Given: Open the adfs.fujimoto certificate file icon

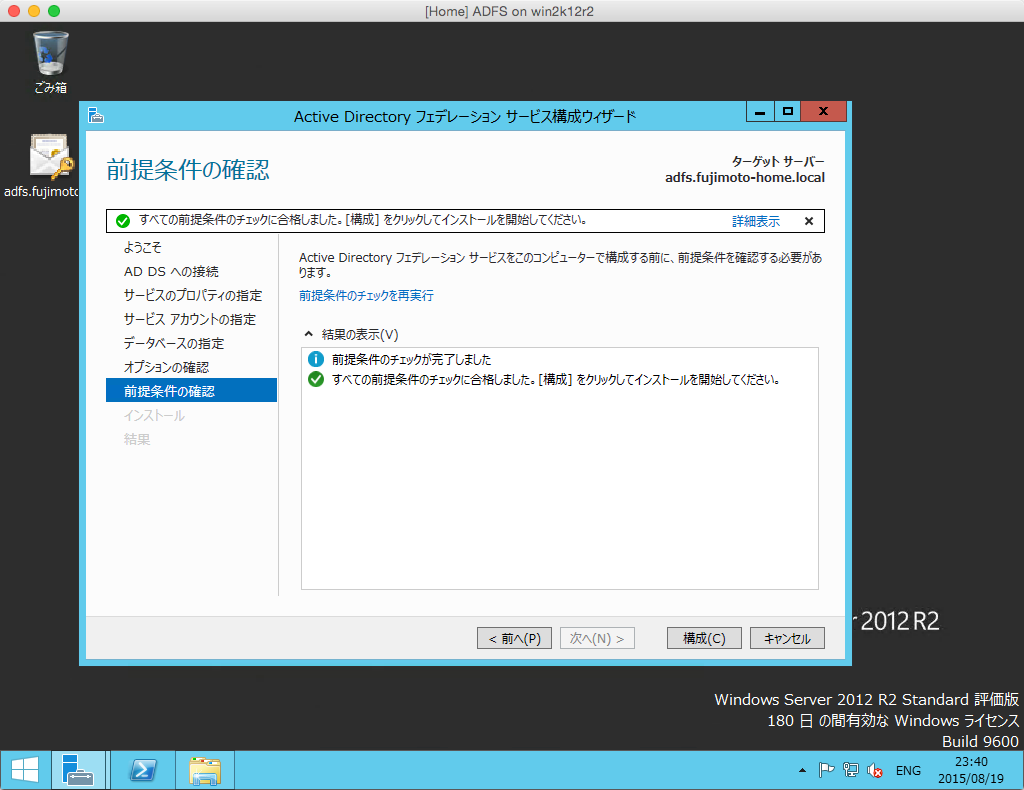Looking at the screenshot, I should point(50,158).
